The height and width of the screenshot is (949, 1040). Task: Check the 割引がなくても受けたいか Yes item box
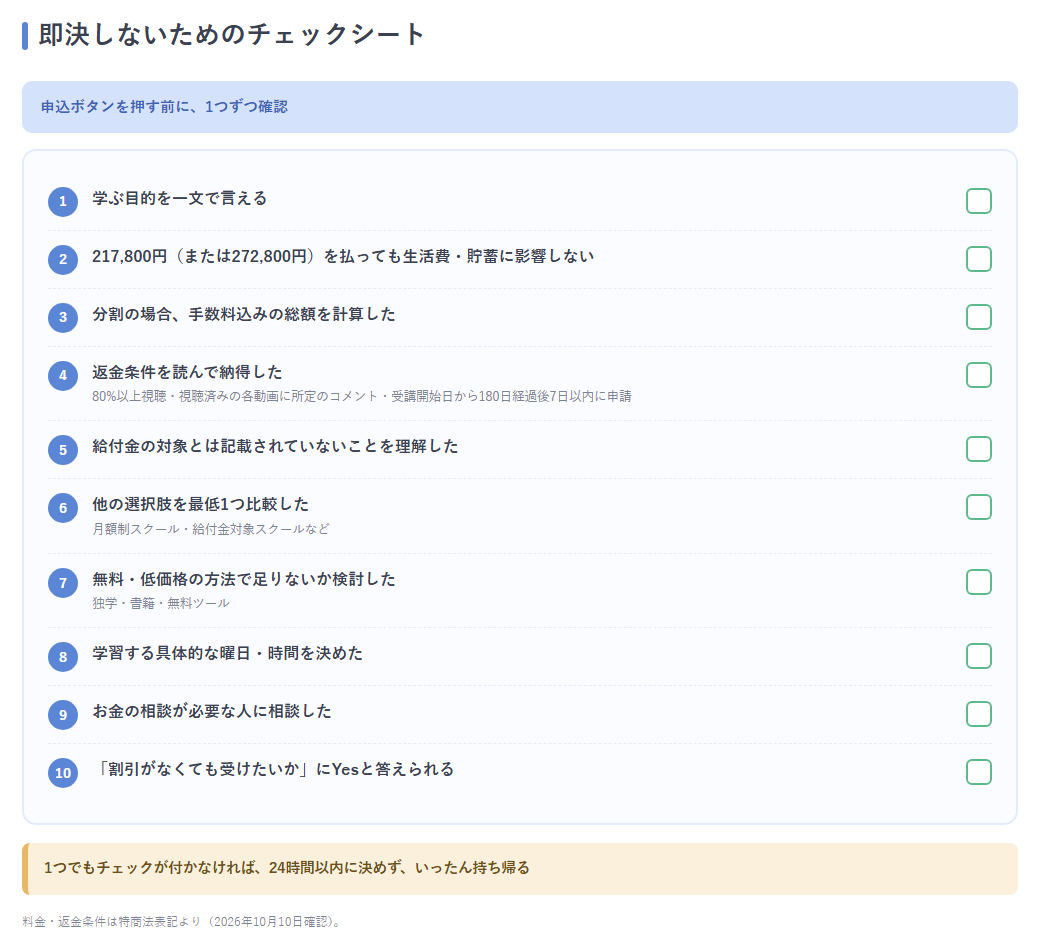[x=978, y=772]
